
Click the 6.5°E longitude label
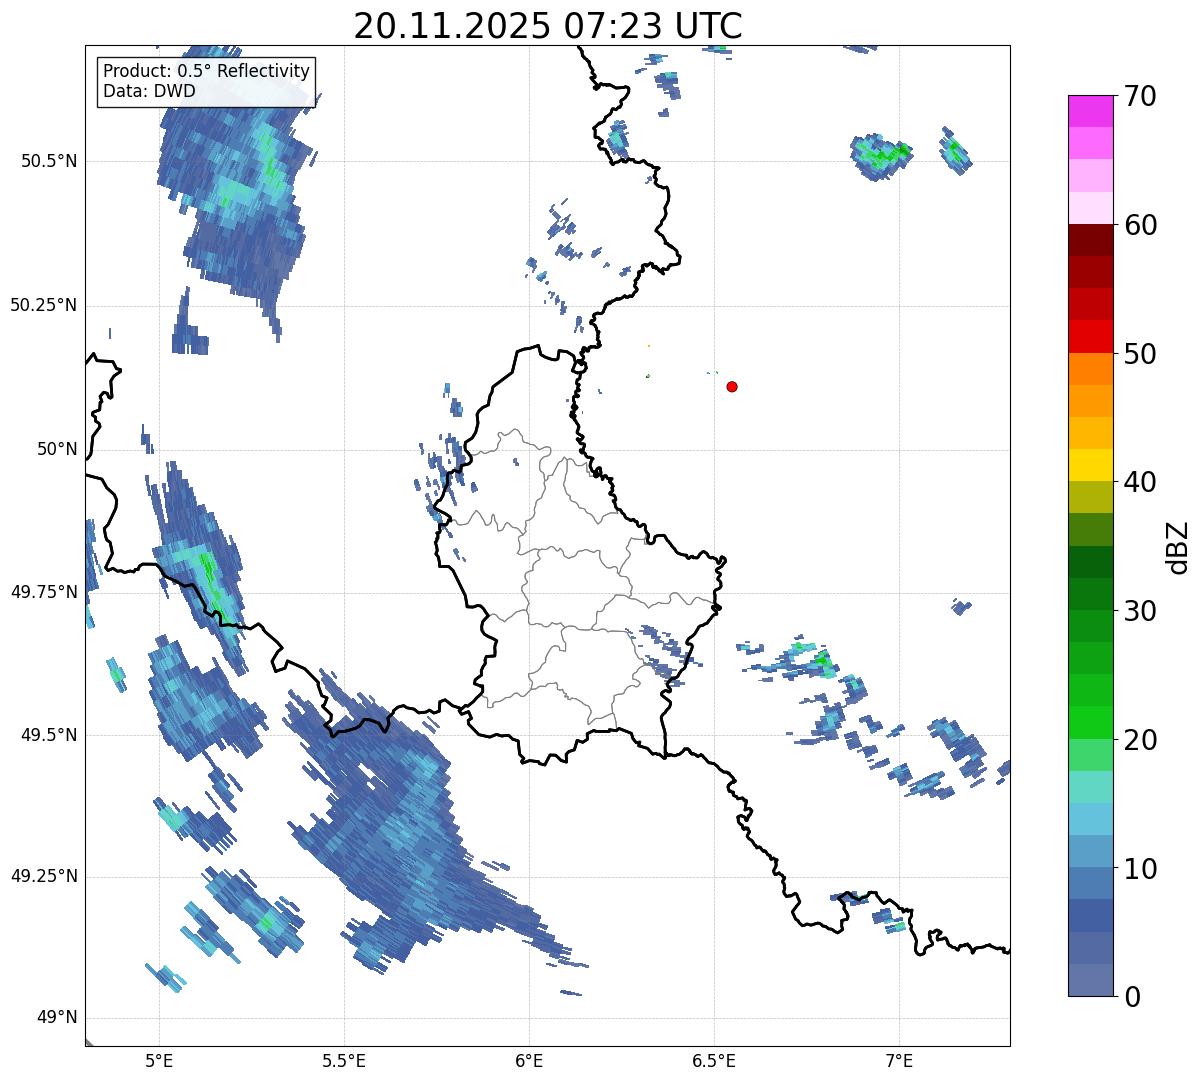click(x=714, y=1061)
